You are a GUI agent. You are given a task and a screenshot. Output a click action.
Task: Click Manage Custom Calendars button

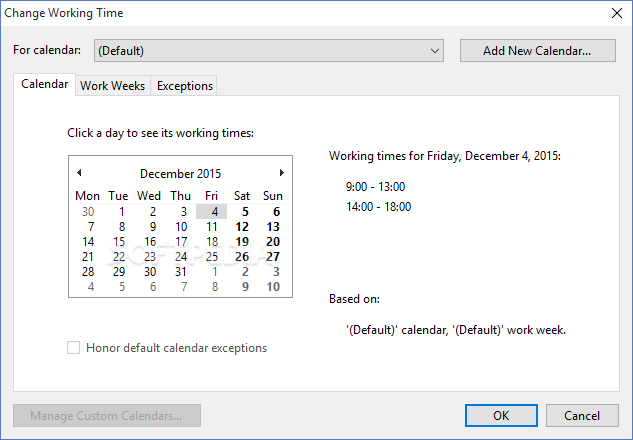[x=107, y=415]
